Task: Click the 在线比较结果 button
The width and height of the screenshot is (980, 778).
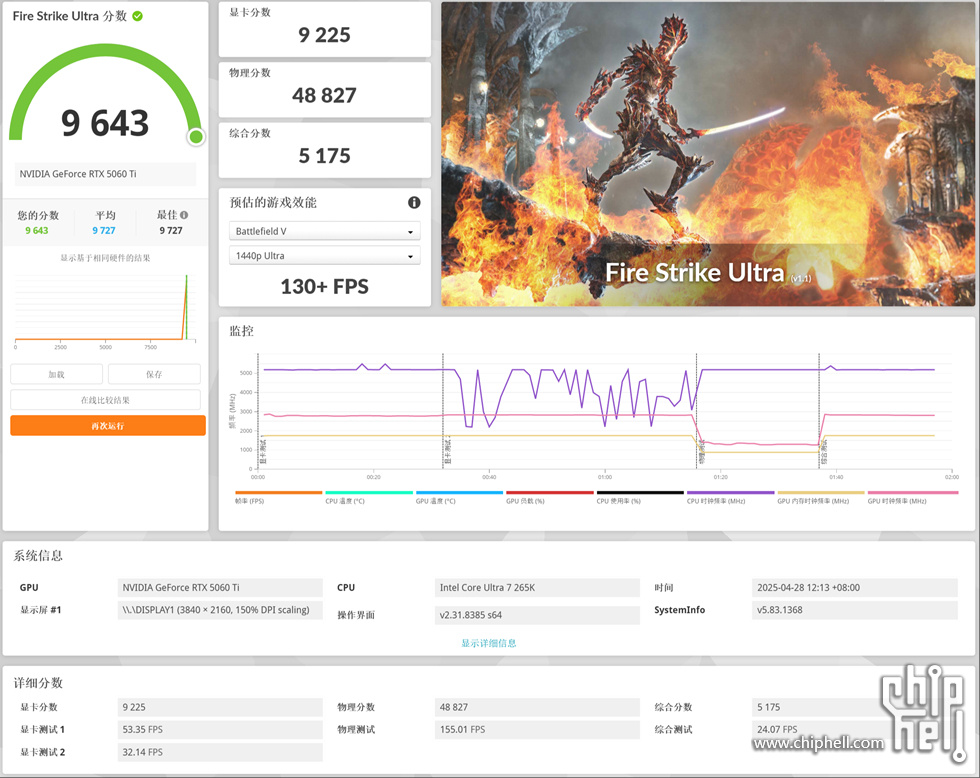Action: (x=105, y=400)
